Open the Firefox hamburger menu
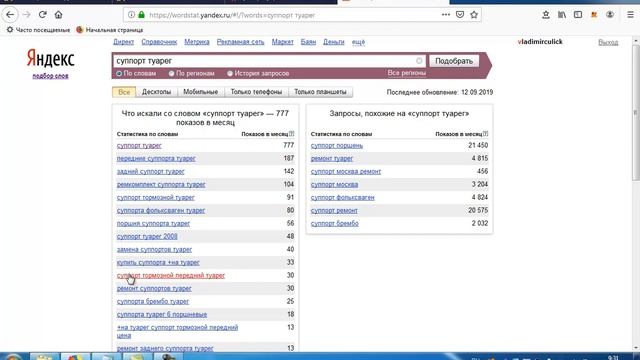Screen dimensions: 640x360 pos(630,15)
